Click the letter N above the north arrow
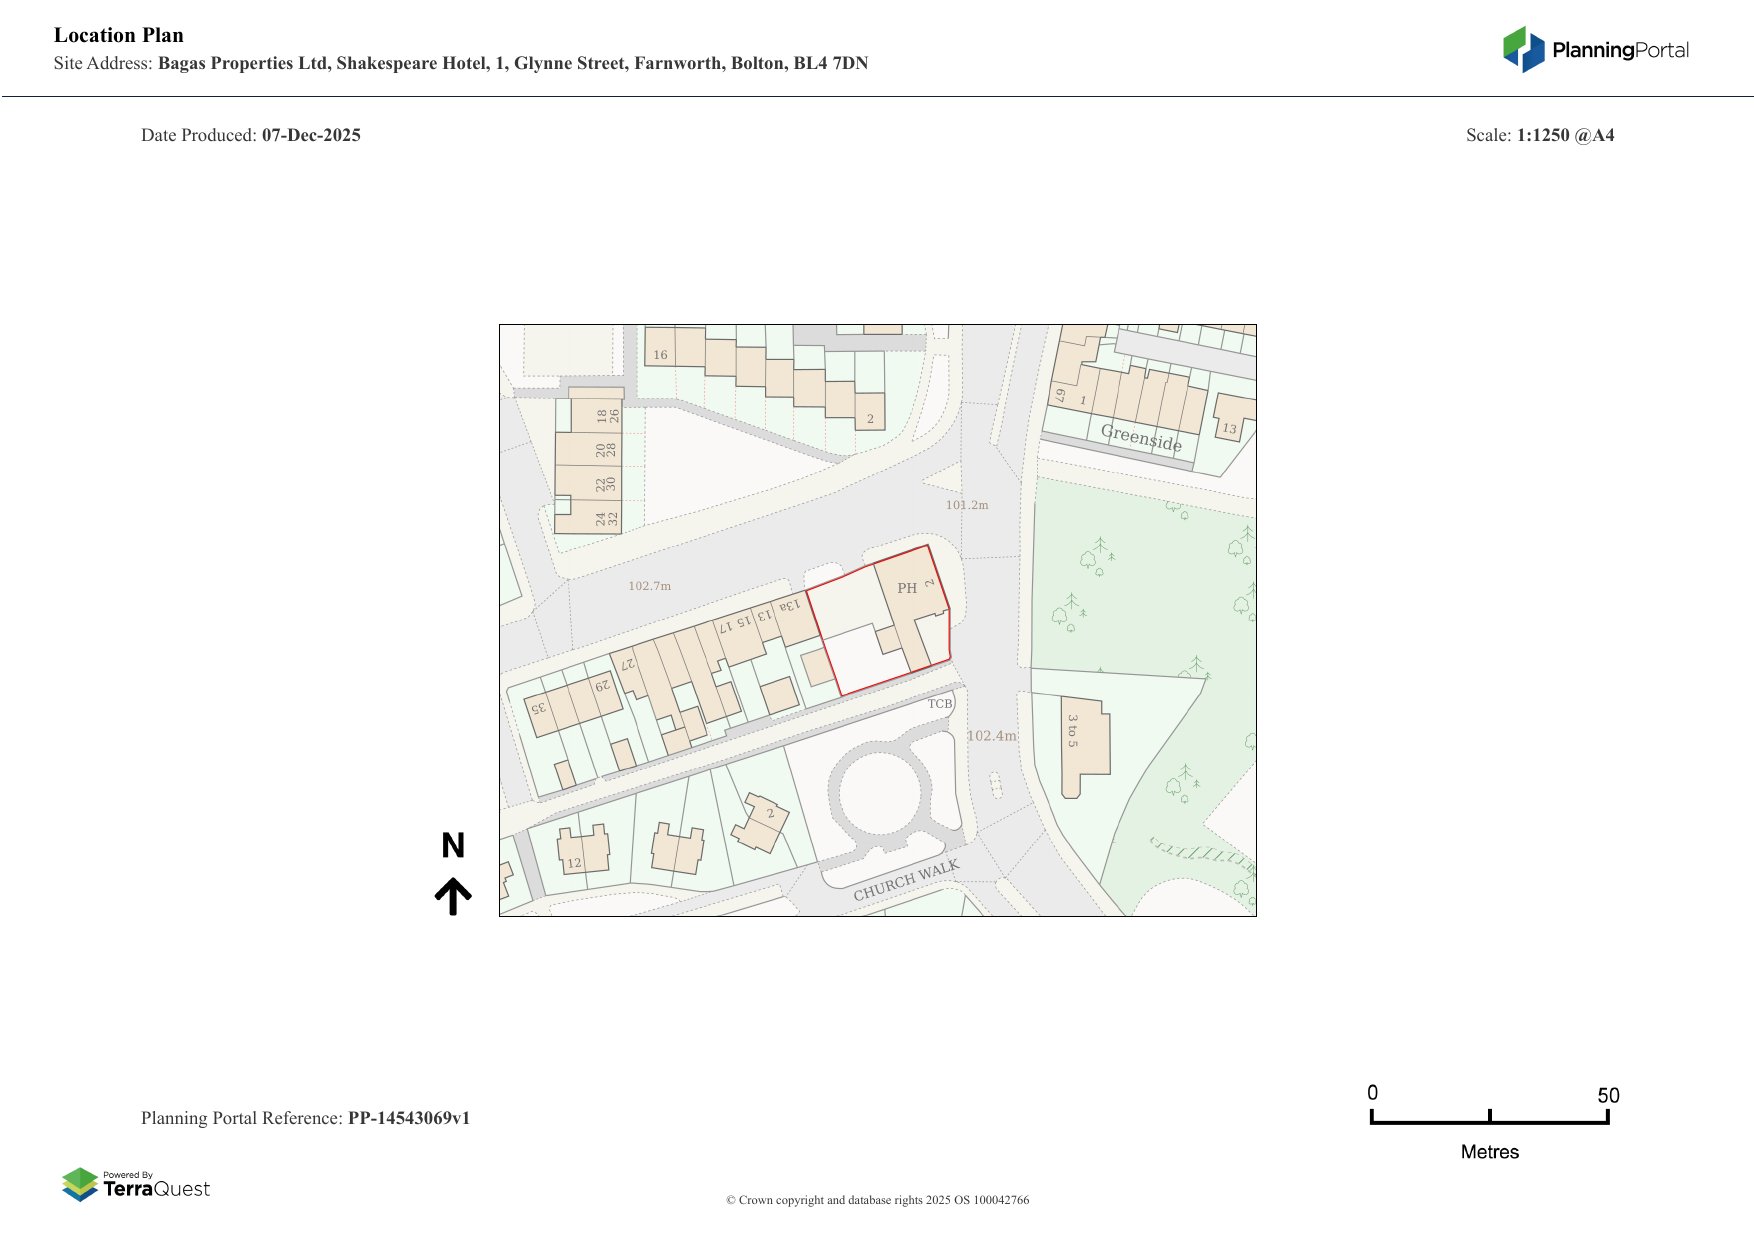This screenshot has height=1241, width=1754. point(453,846)
